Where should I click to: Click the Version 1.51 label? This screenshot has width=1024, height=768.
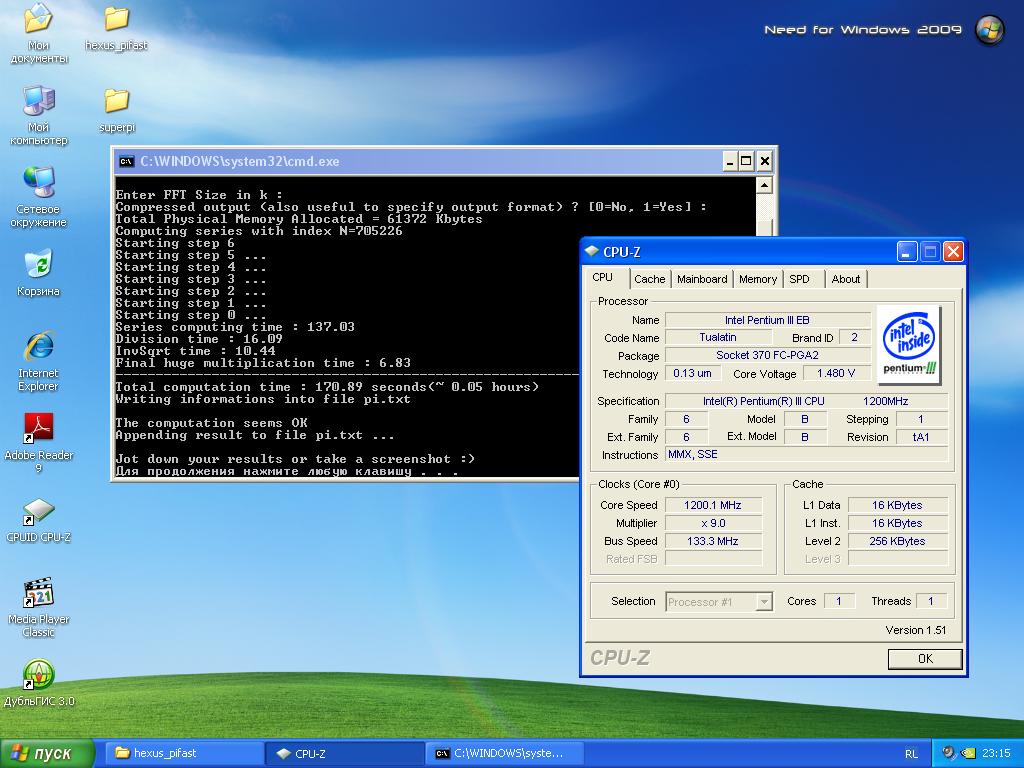(x=916, y=630)
